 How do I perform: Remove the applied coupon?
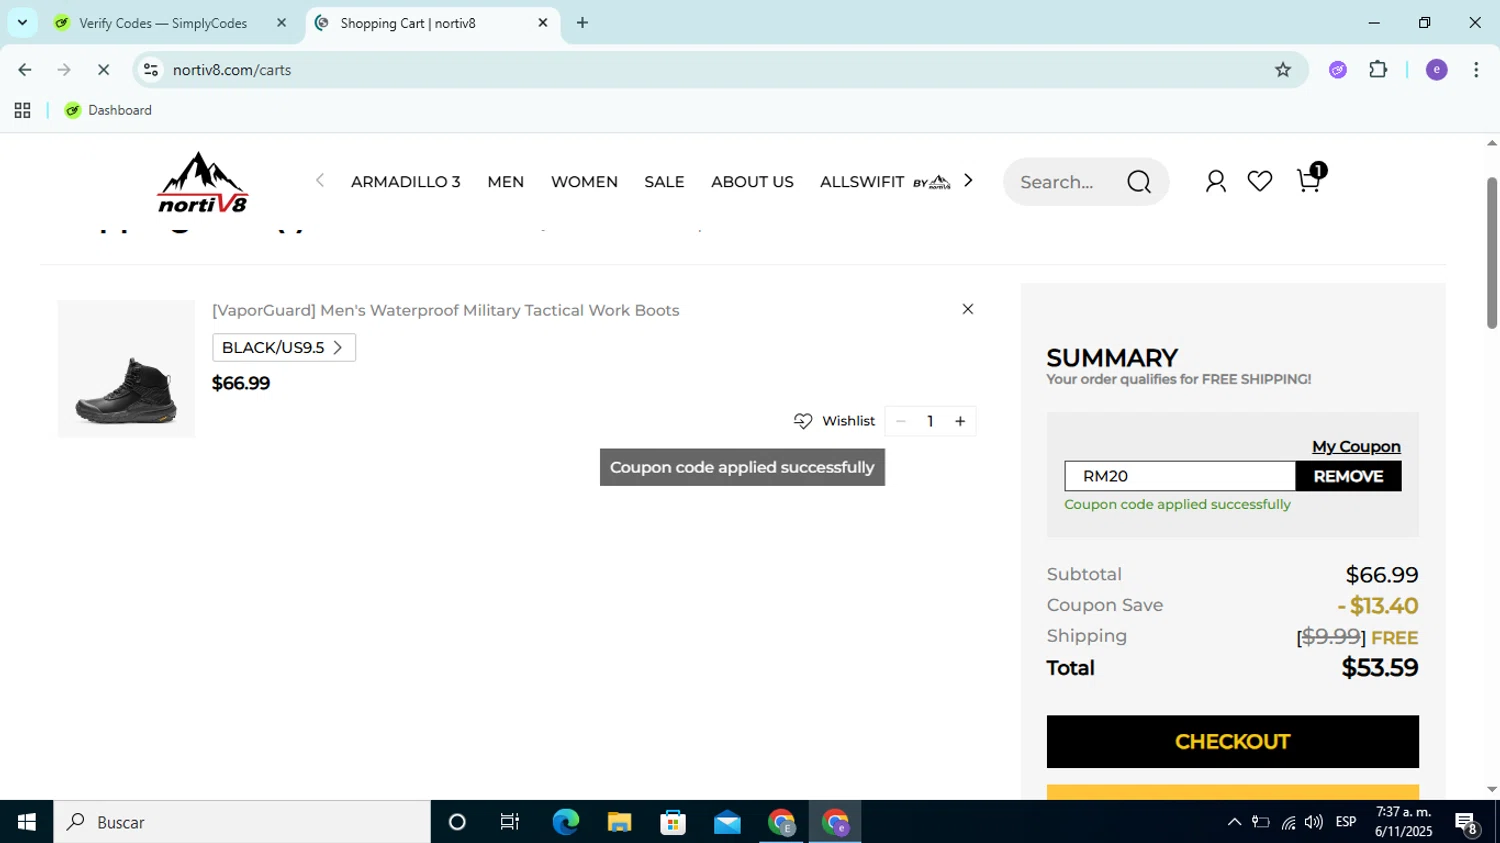point(1348,476)
